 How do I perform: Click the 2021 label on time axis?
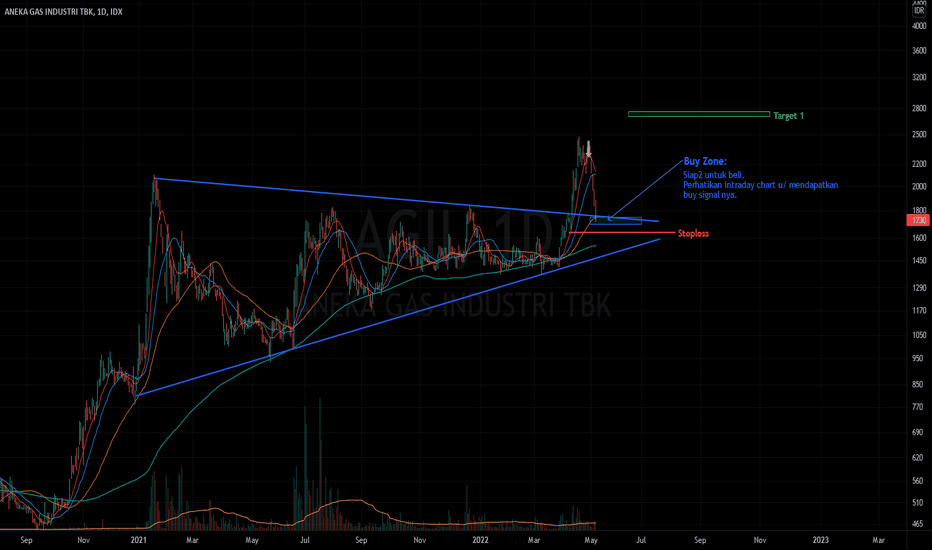[x=138, y=540]
